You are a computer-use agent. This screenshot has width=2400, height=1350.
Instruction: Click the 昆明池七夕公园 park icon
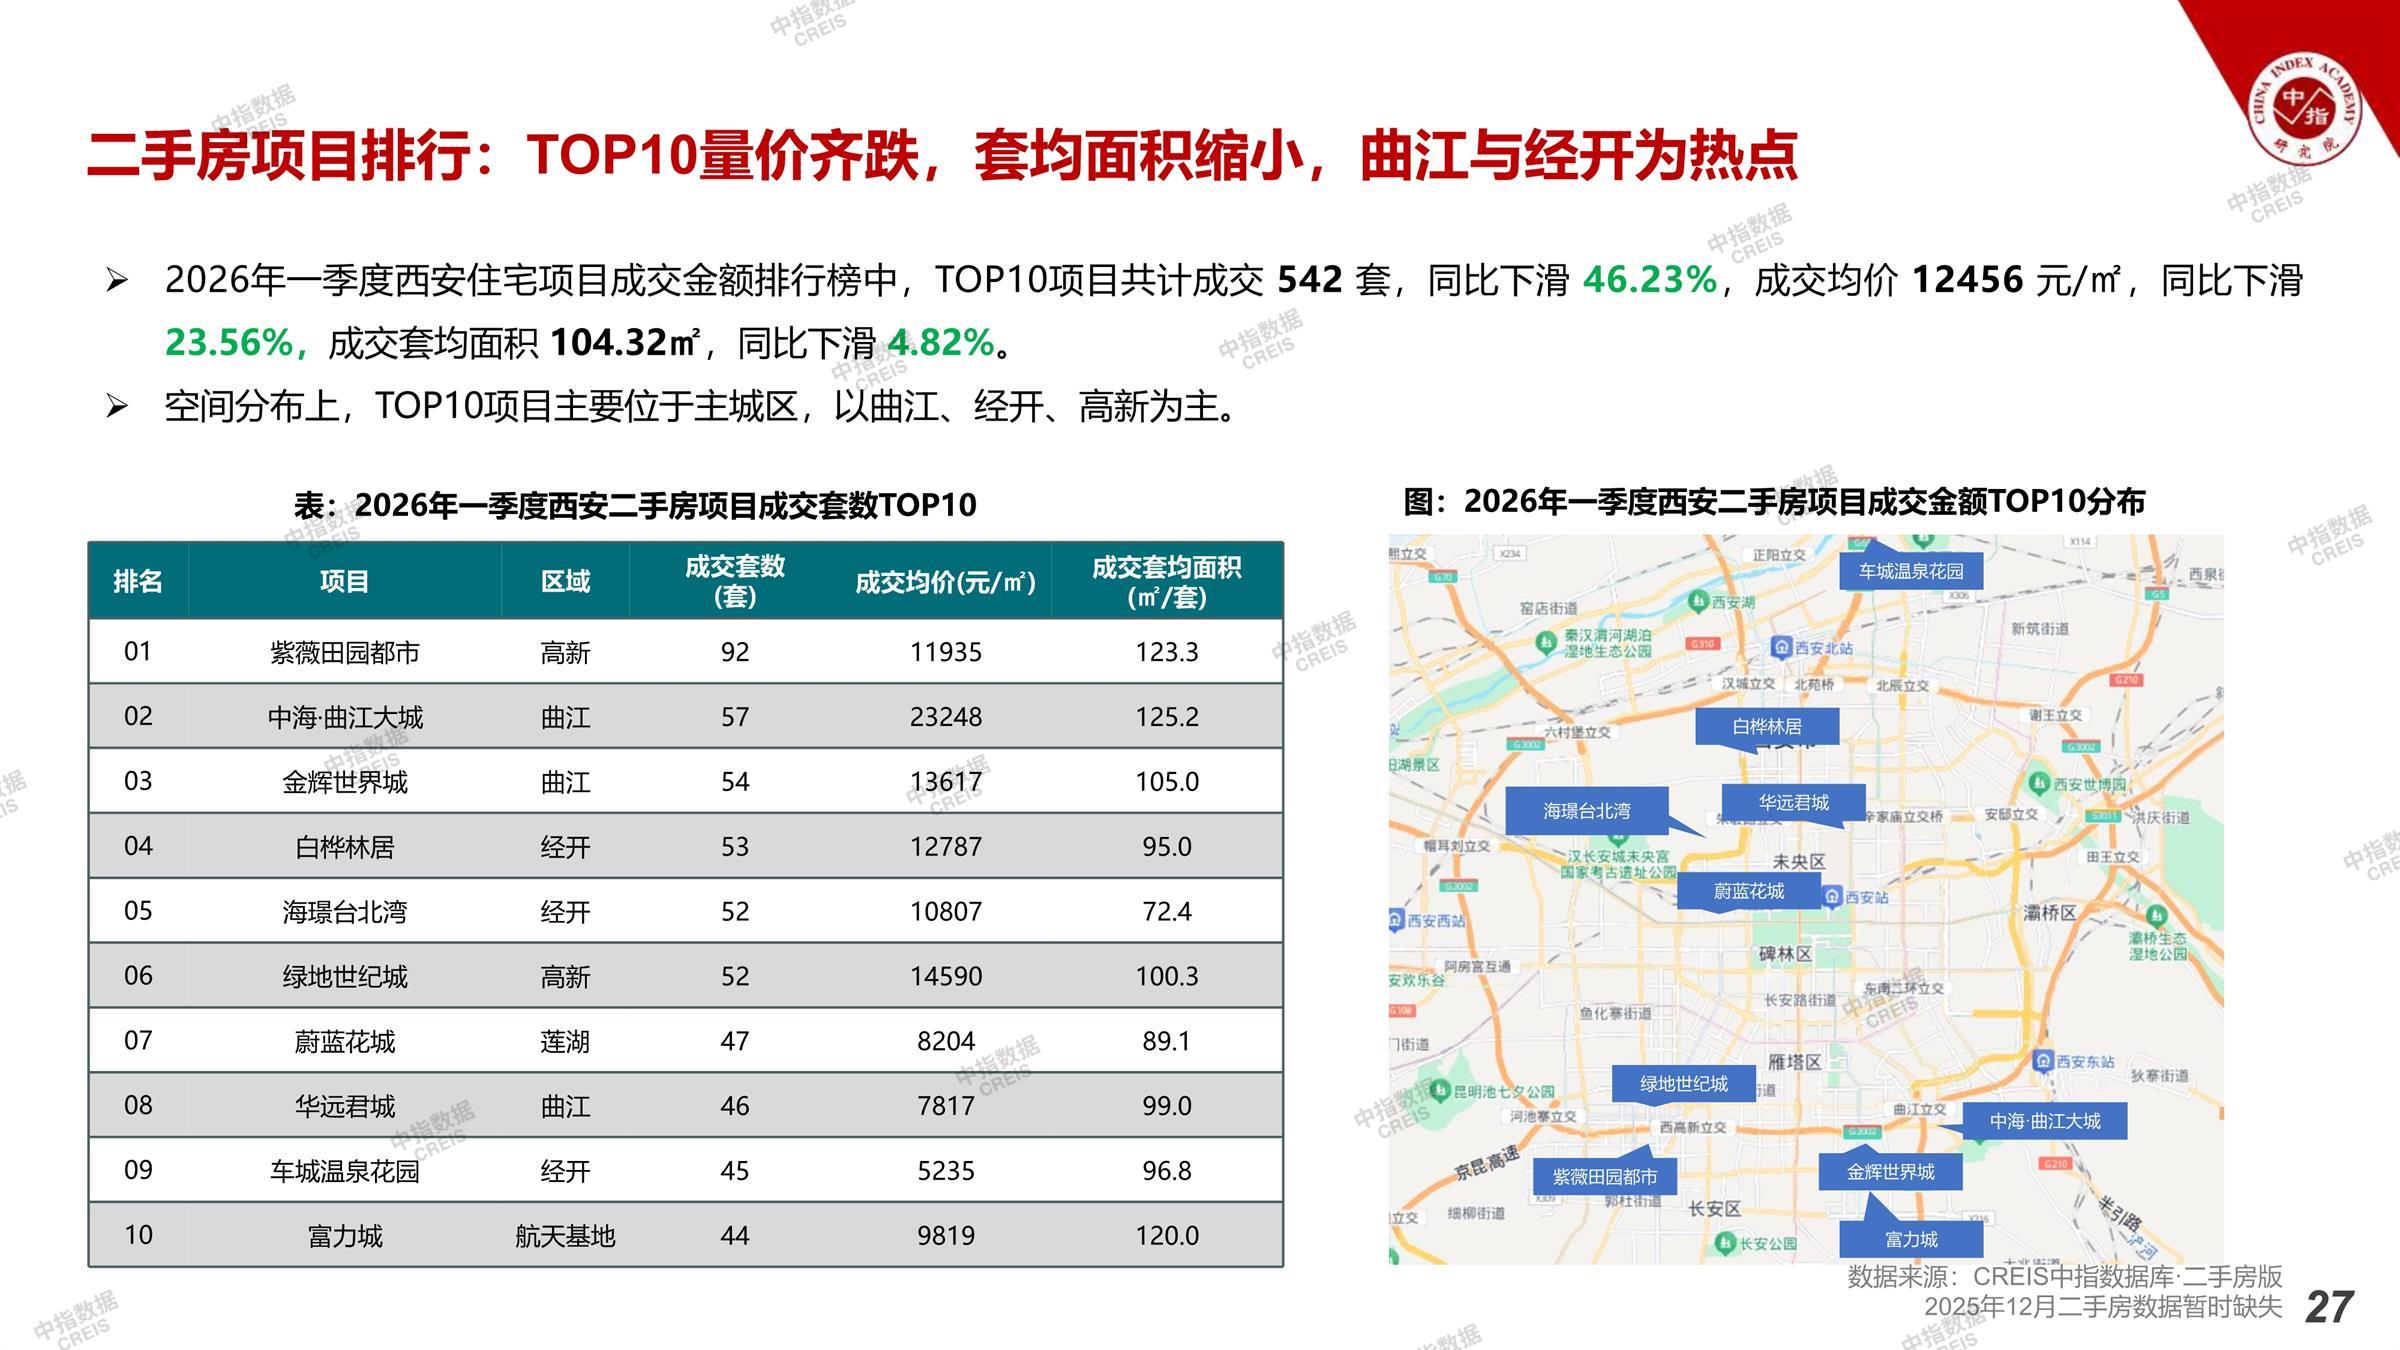pos(1439,1090)
